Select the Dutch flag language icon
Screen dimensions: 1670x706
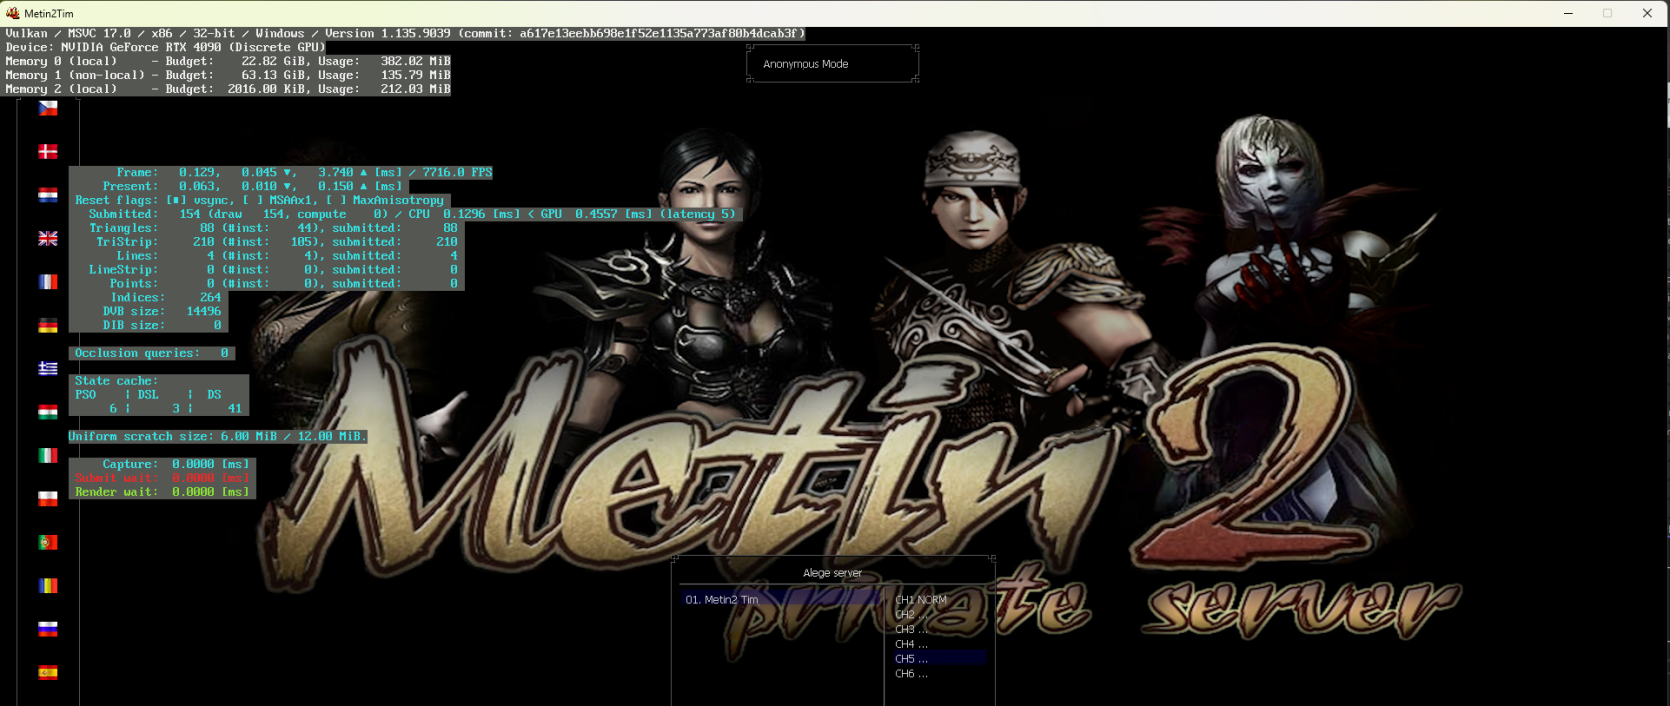click(x=48, y=195)
